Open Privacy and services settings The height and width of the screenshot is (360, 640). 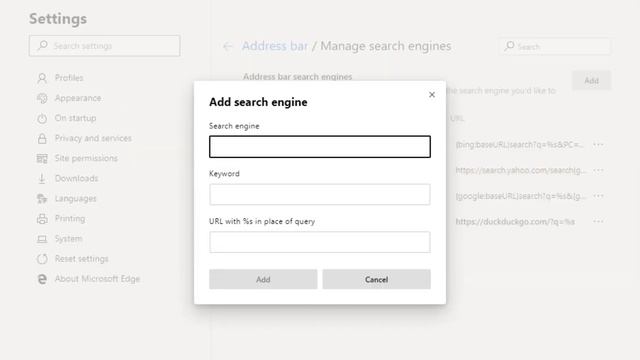[x=93, y=138]
